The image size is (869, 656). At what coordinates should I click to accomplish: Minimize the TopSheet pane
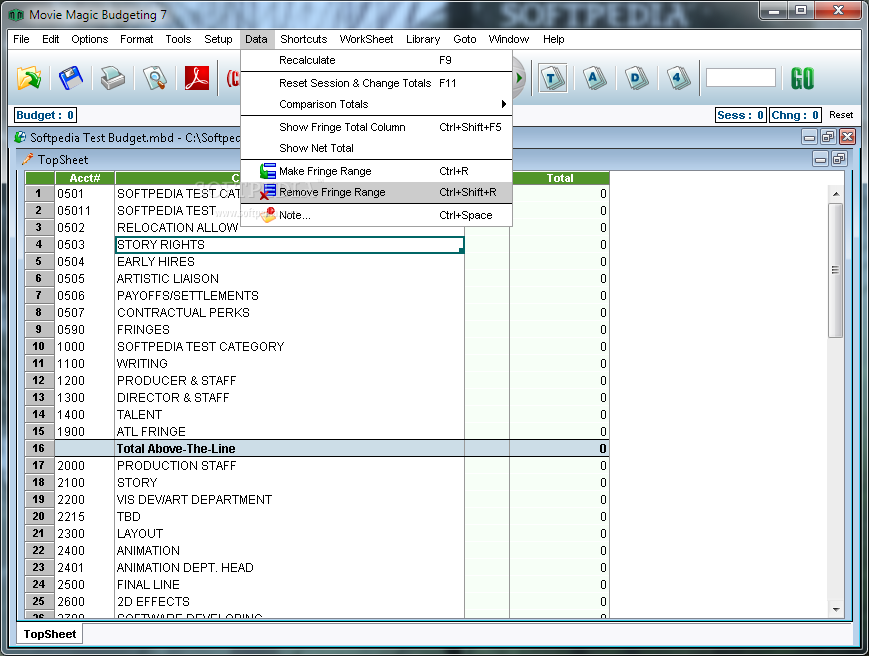[x=820, y=160]
